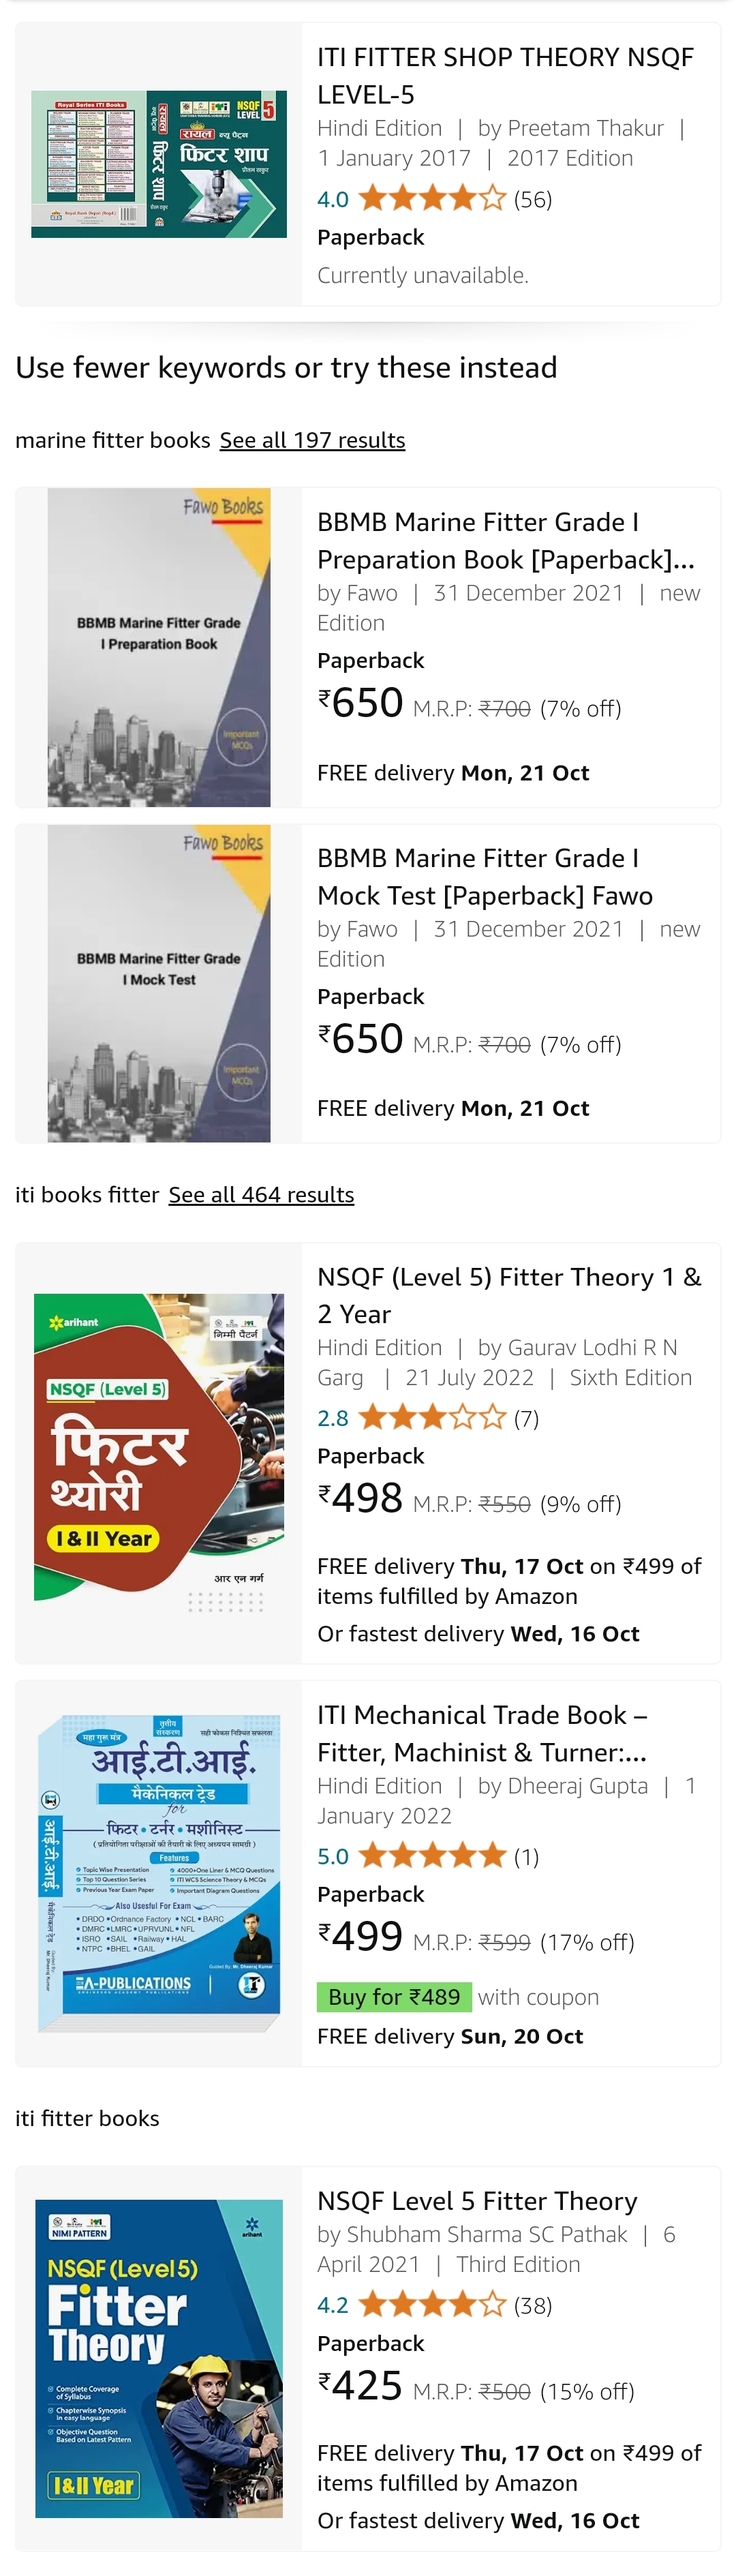Open the BBMB Marine Fitter Preparation Book cover

pos(159,647)
